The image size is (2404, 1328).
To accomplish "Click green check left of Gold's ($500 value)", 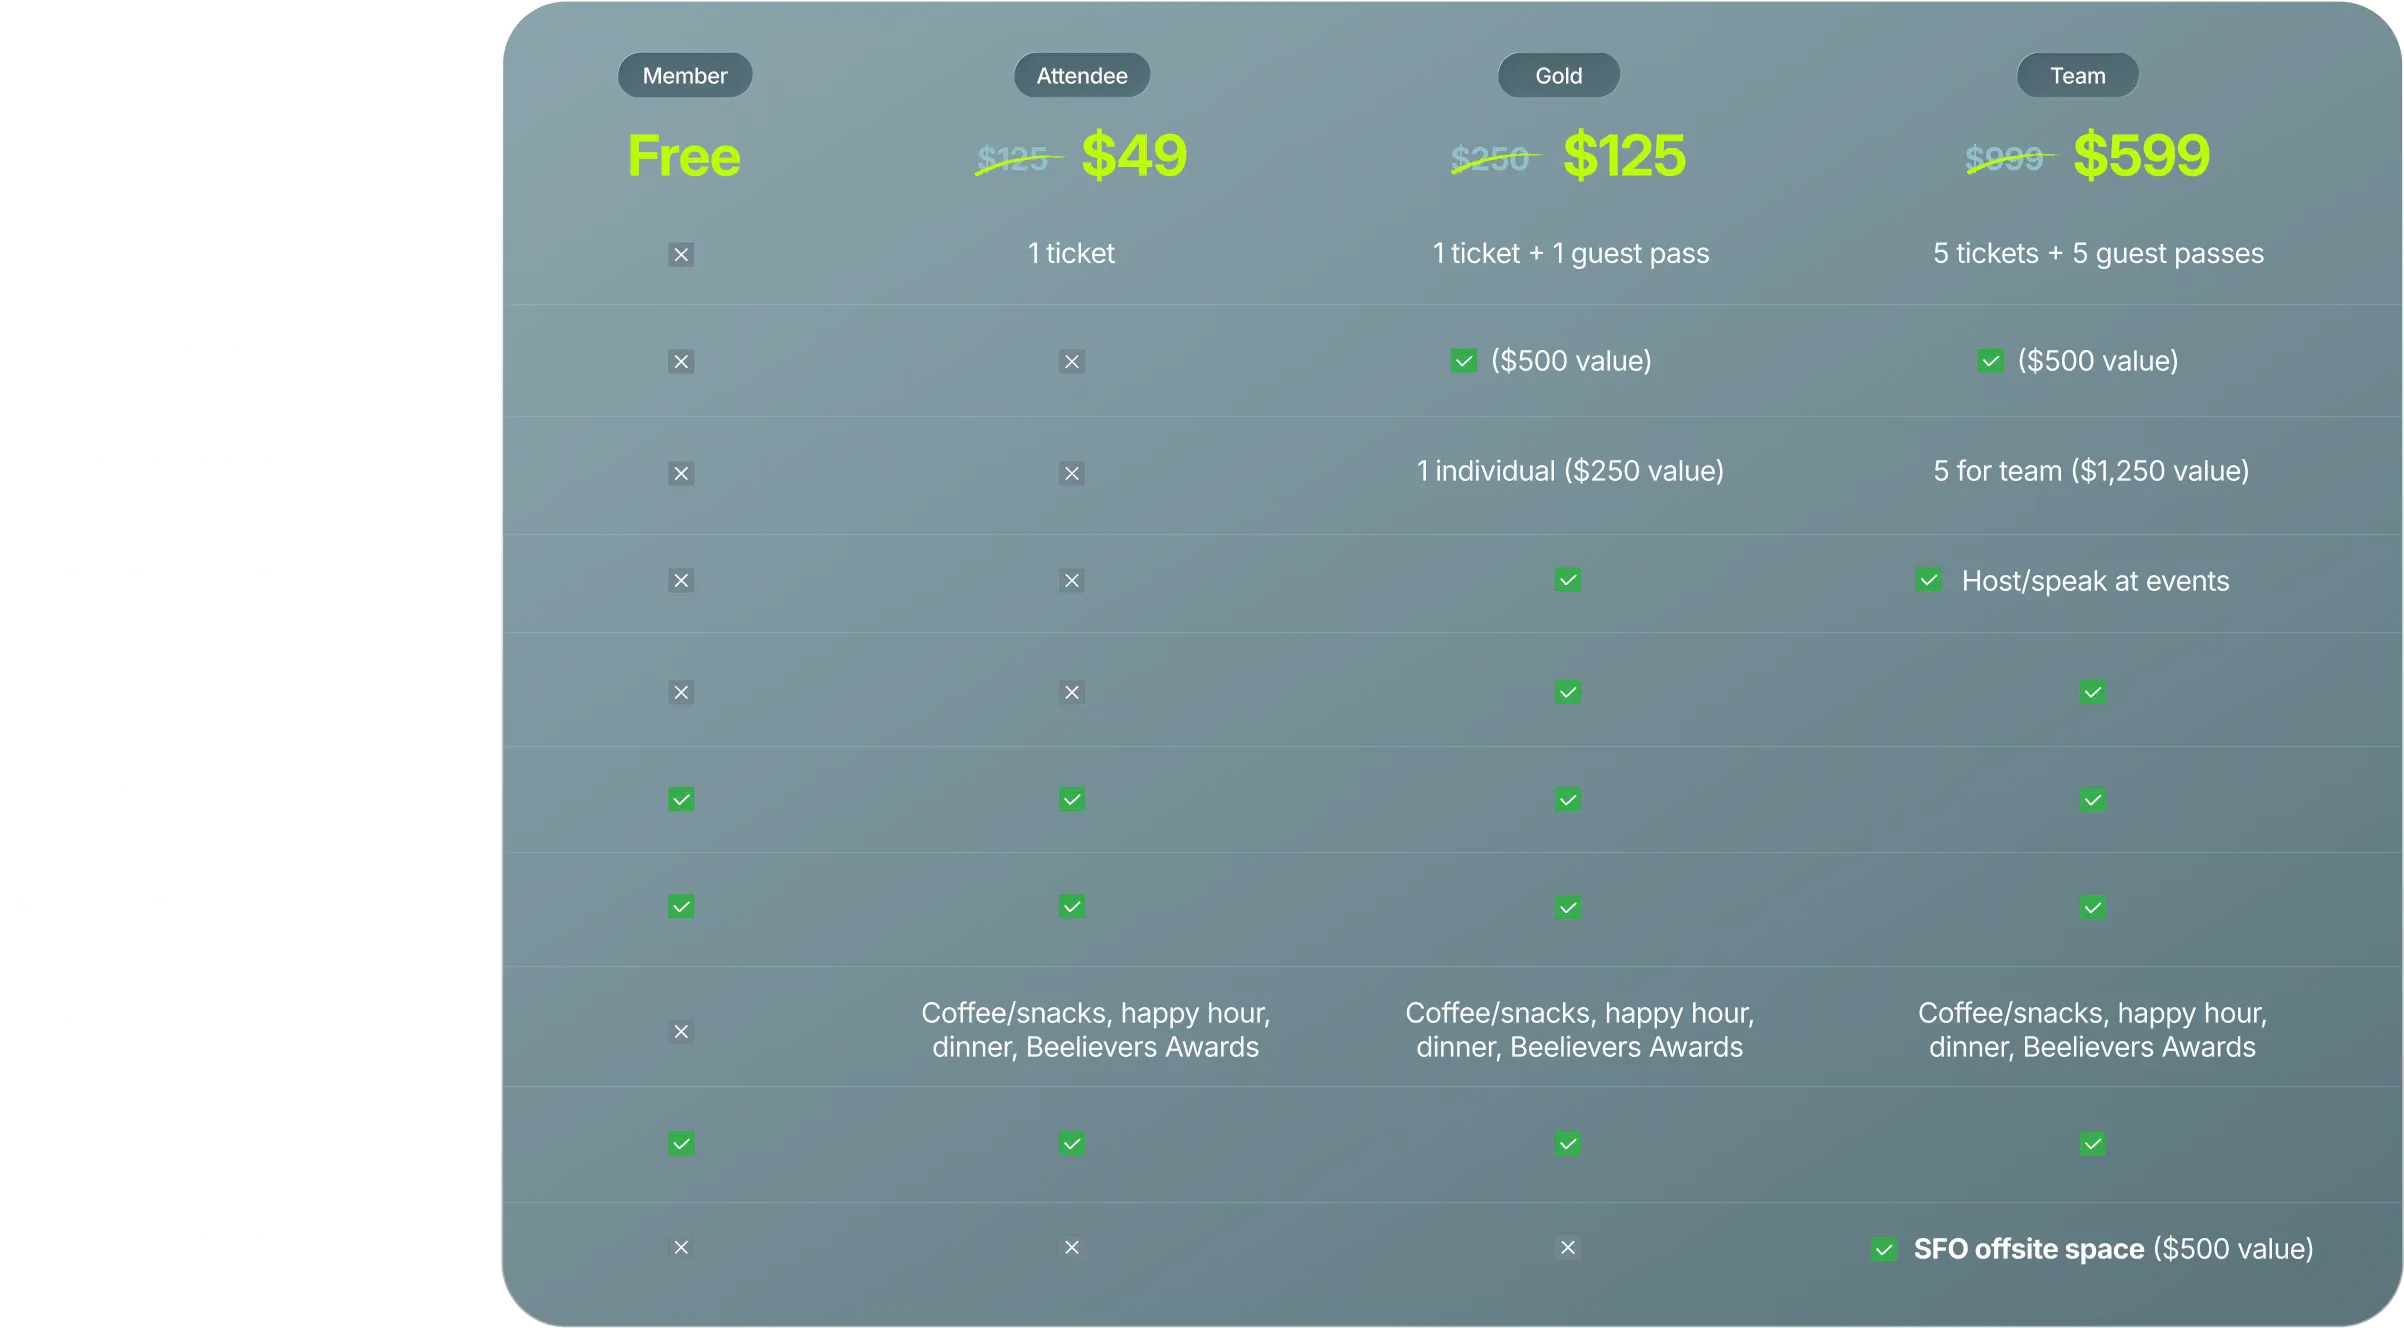I will pyautogui.click(x=1464, y=361).
